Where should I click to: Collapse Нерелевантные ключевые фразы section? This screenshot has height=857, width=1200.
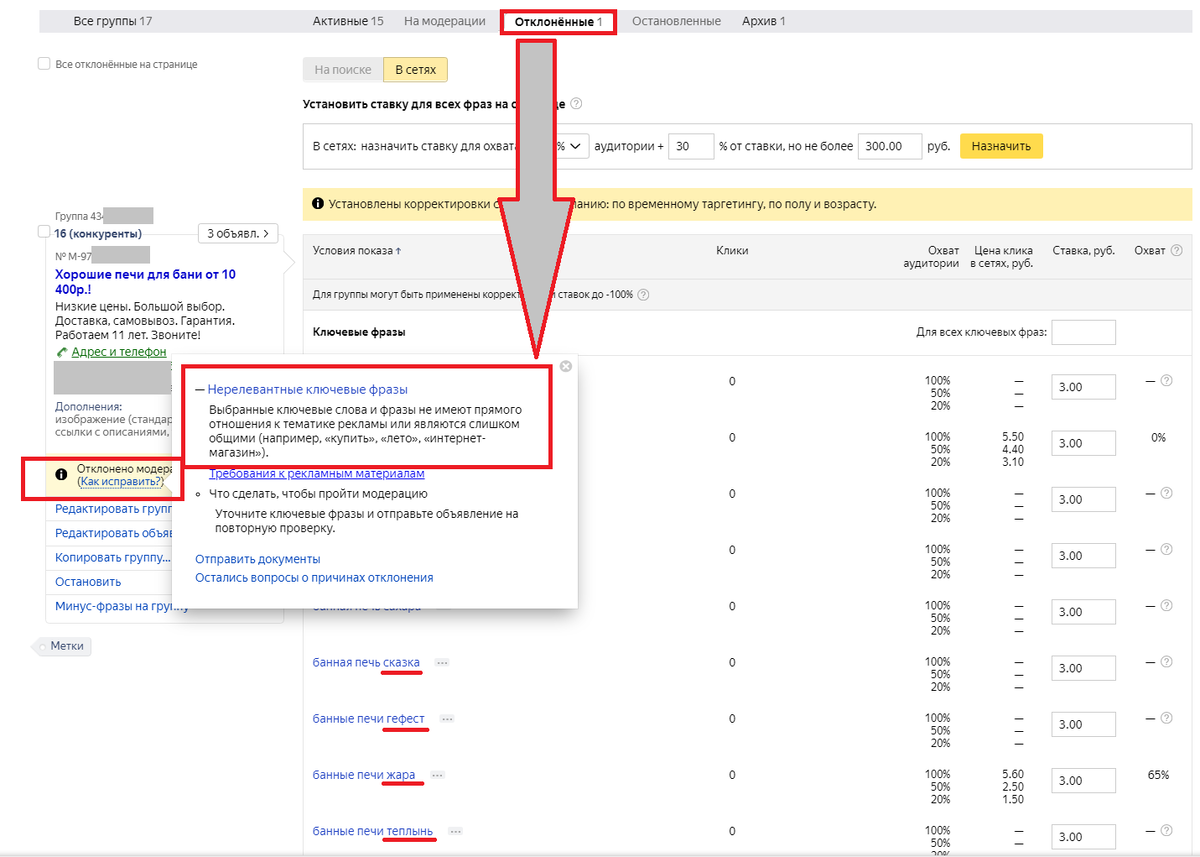pyautogui.click(x=301, y=390)
